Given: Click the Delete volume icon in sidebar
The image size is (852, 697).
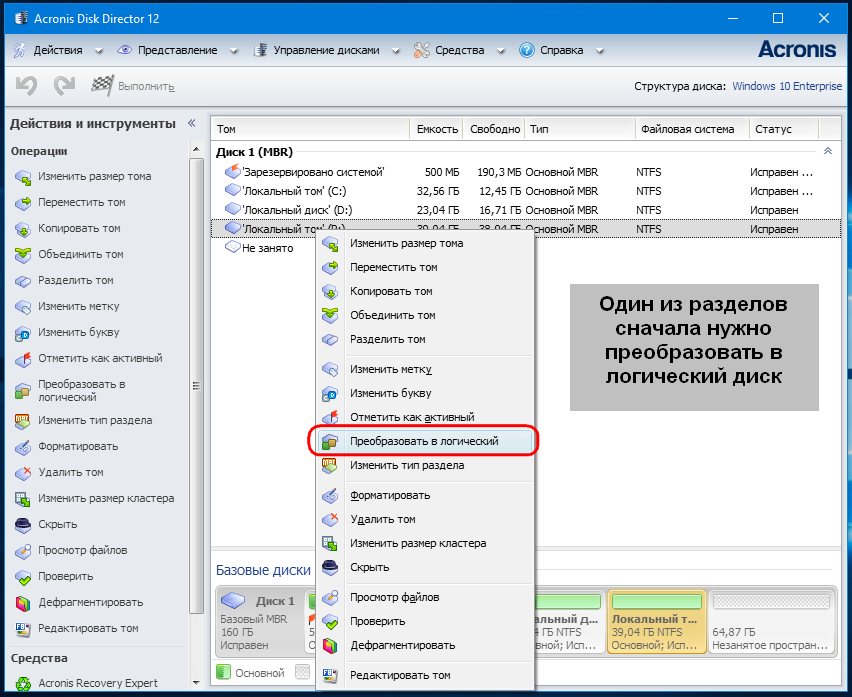Looking at the screenshot, I should [22, 473].
